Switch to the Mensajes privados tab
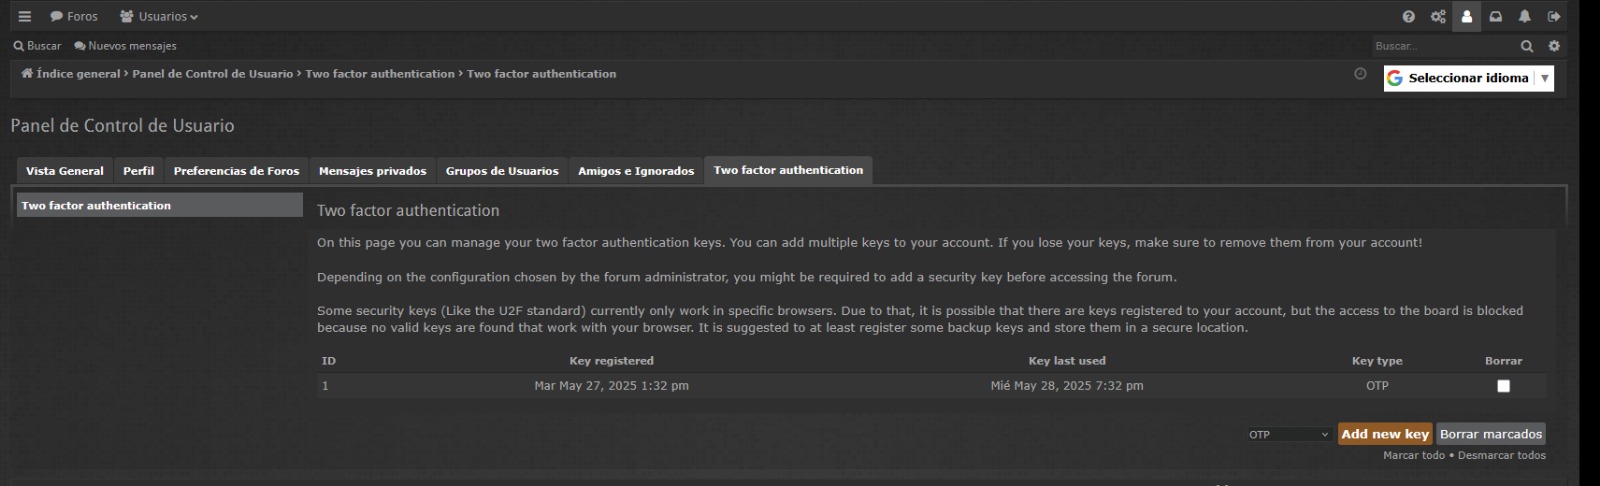The height and width of the screenshot is (486, 1600). coord(372,171)
